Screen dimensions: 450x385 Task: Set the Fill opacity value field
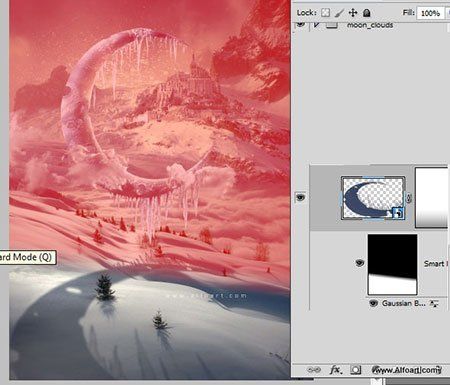tap(430, 13)
